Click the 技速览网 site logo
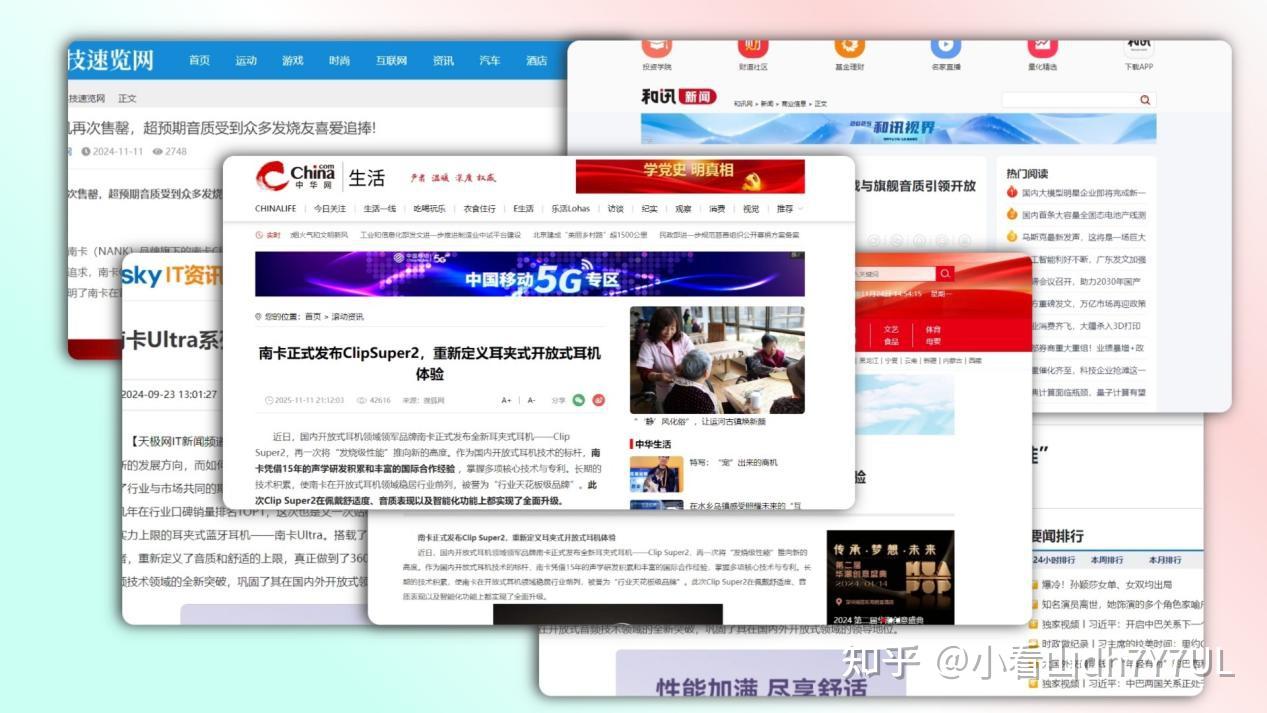The height and width of the screenshot is (713, 1267). 110,60
